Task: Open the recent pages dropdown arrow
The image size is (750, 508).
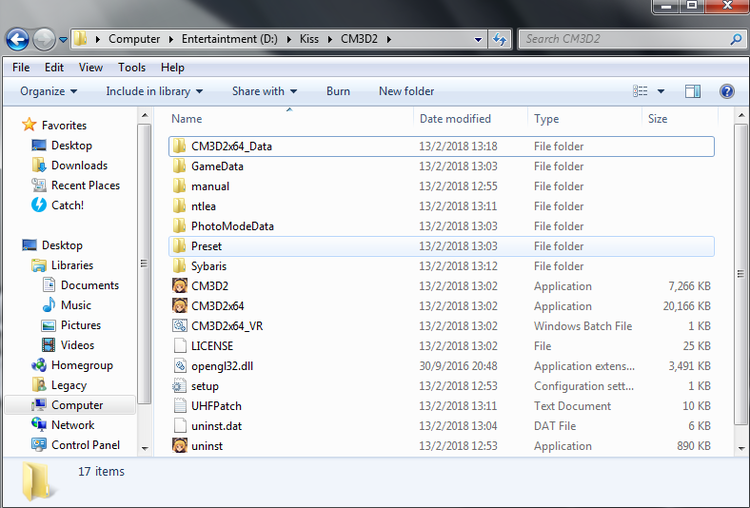Action: coord(63,40)
